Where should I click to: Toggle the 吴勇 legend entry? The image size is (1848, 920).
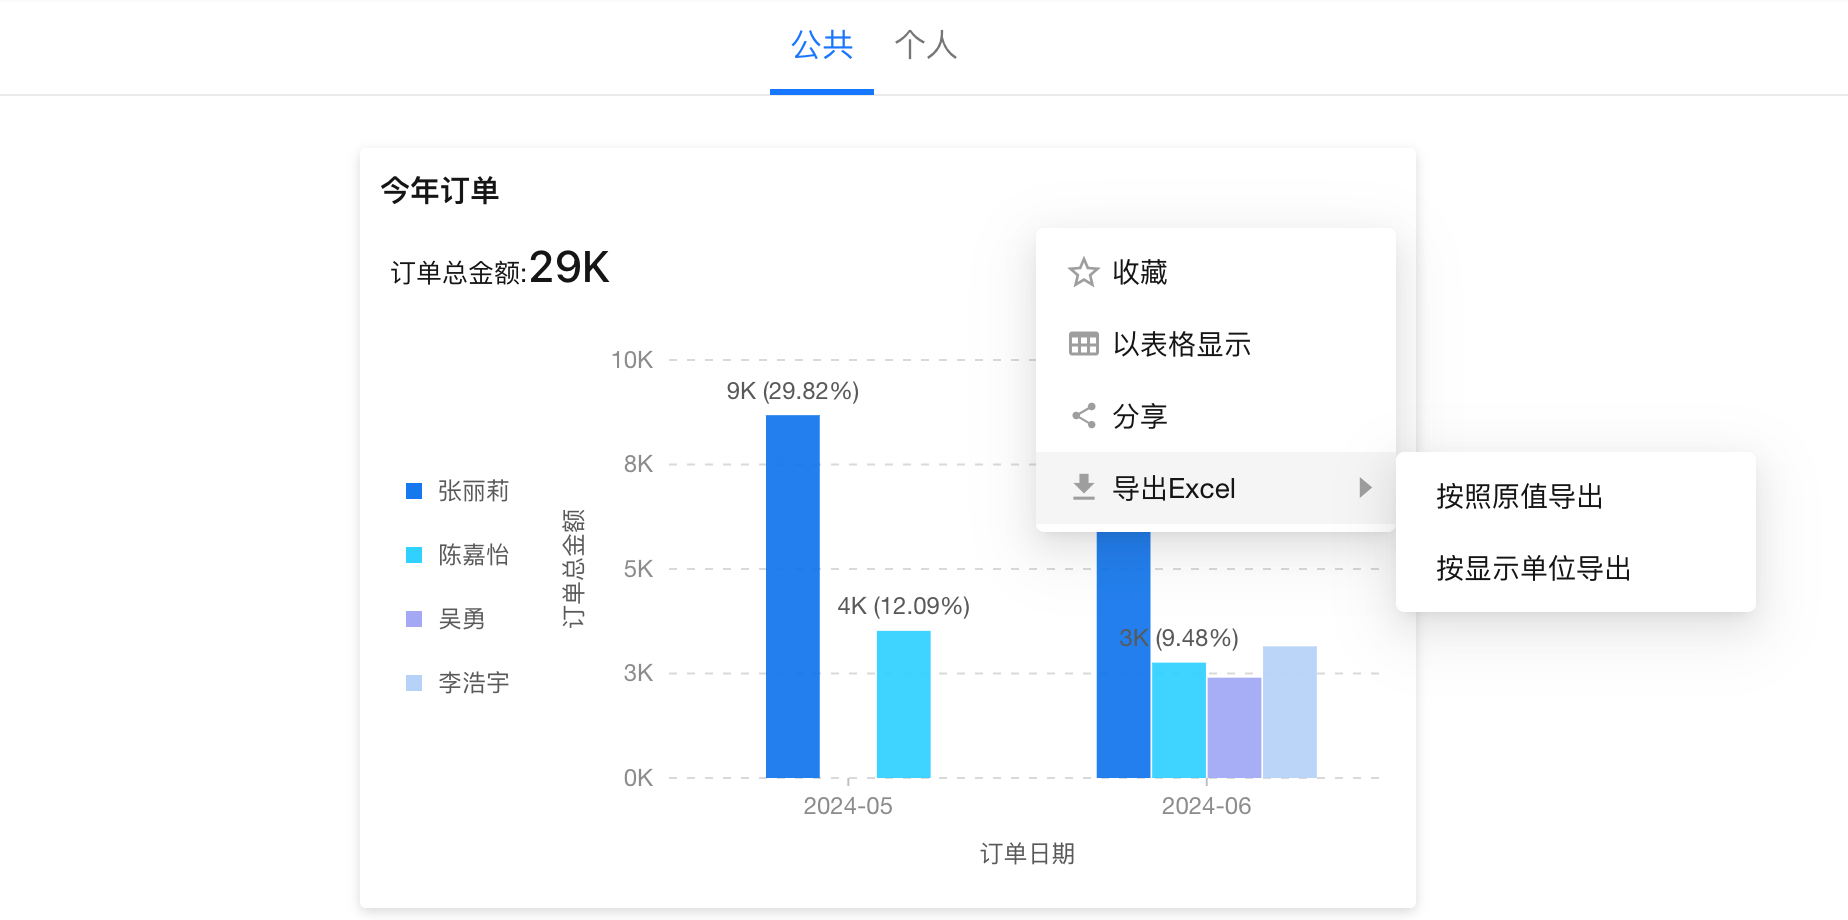461,619
